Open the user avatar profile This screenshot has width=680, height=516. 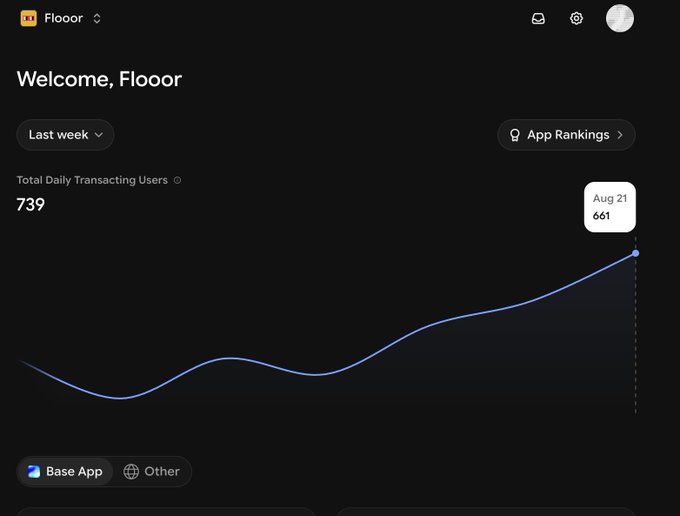point(620,18)
